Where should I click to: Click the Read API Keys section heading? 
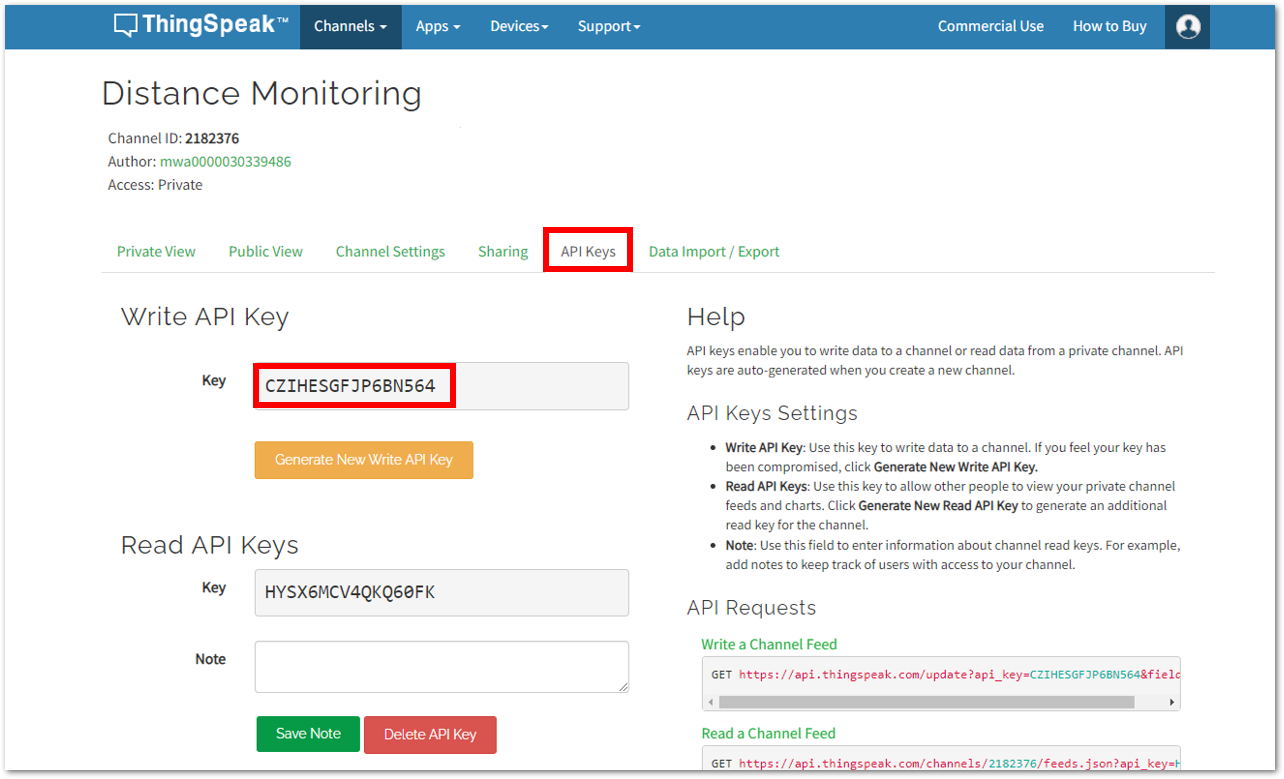click(210, 545)
